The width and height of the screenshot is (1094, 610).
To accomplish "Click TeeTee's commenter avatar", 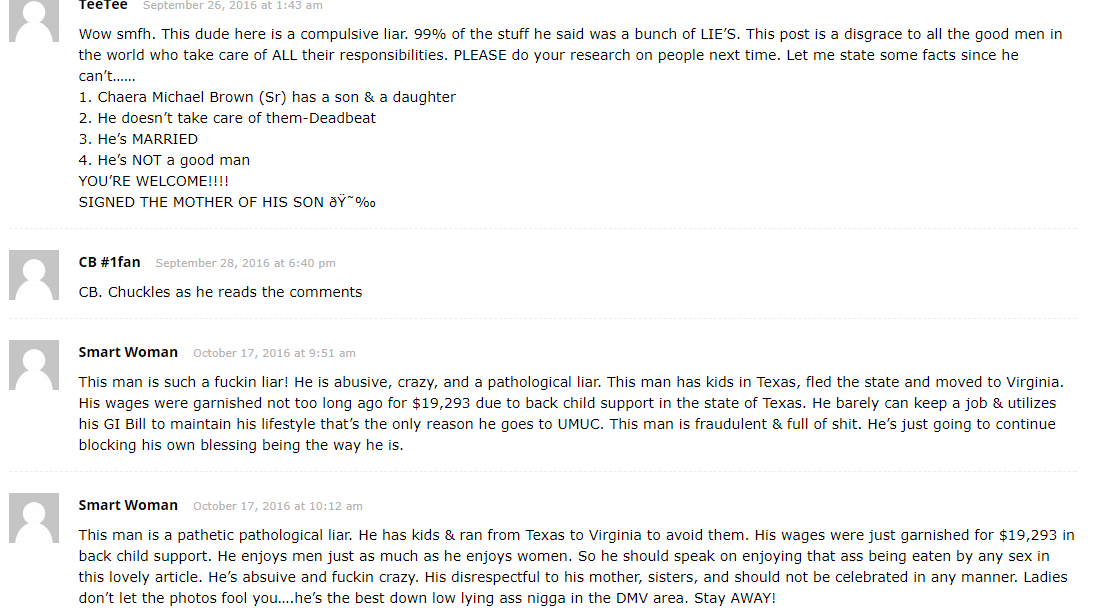I will click(x=34, y=20).
